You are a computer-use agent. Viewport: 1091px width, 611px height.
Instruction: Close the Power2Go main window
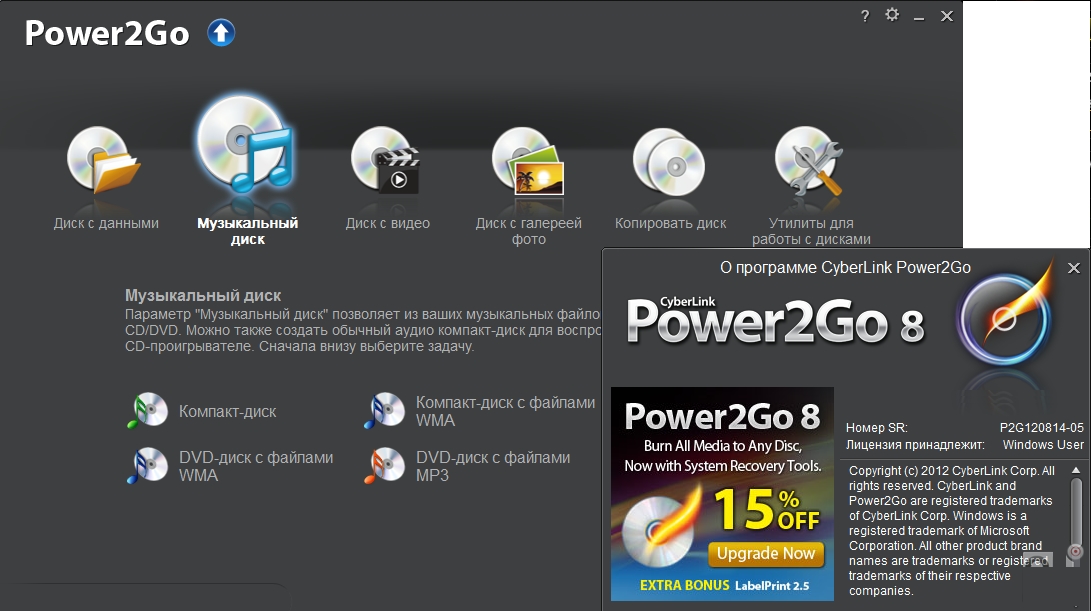coord(947,16)
